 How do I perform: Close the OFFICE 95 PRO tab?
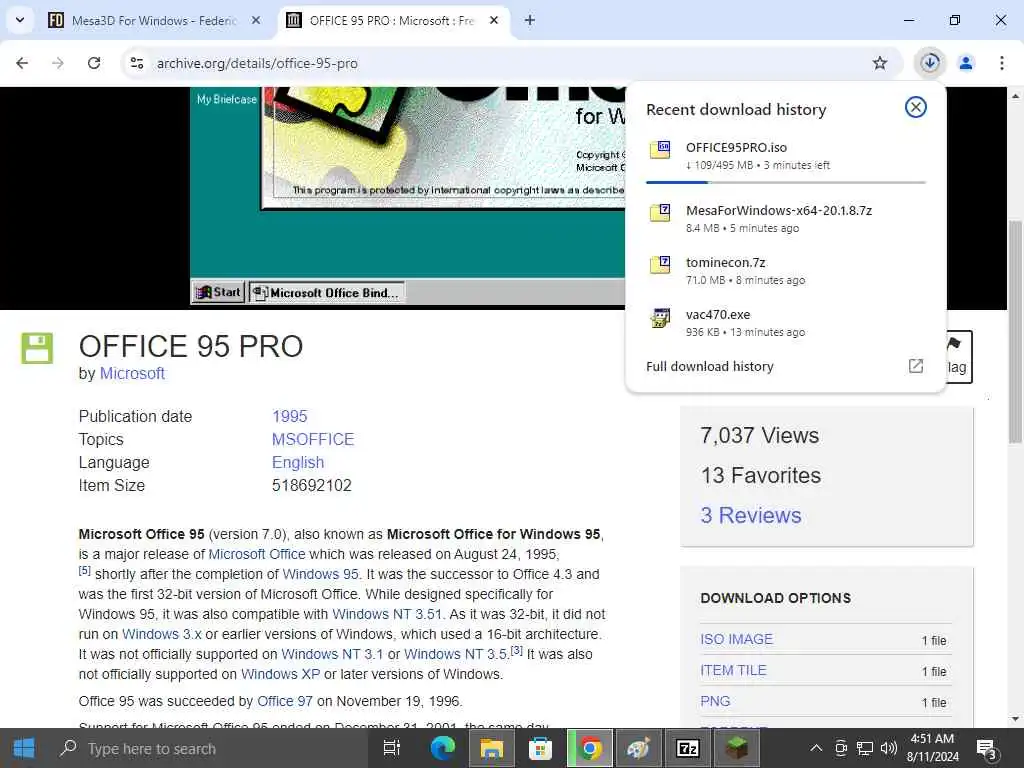[494, 20]
